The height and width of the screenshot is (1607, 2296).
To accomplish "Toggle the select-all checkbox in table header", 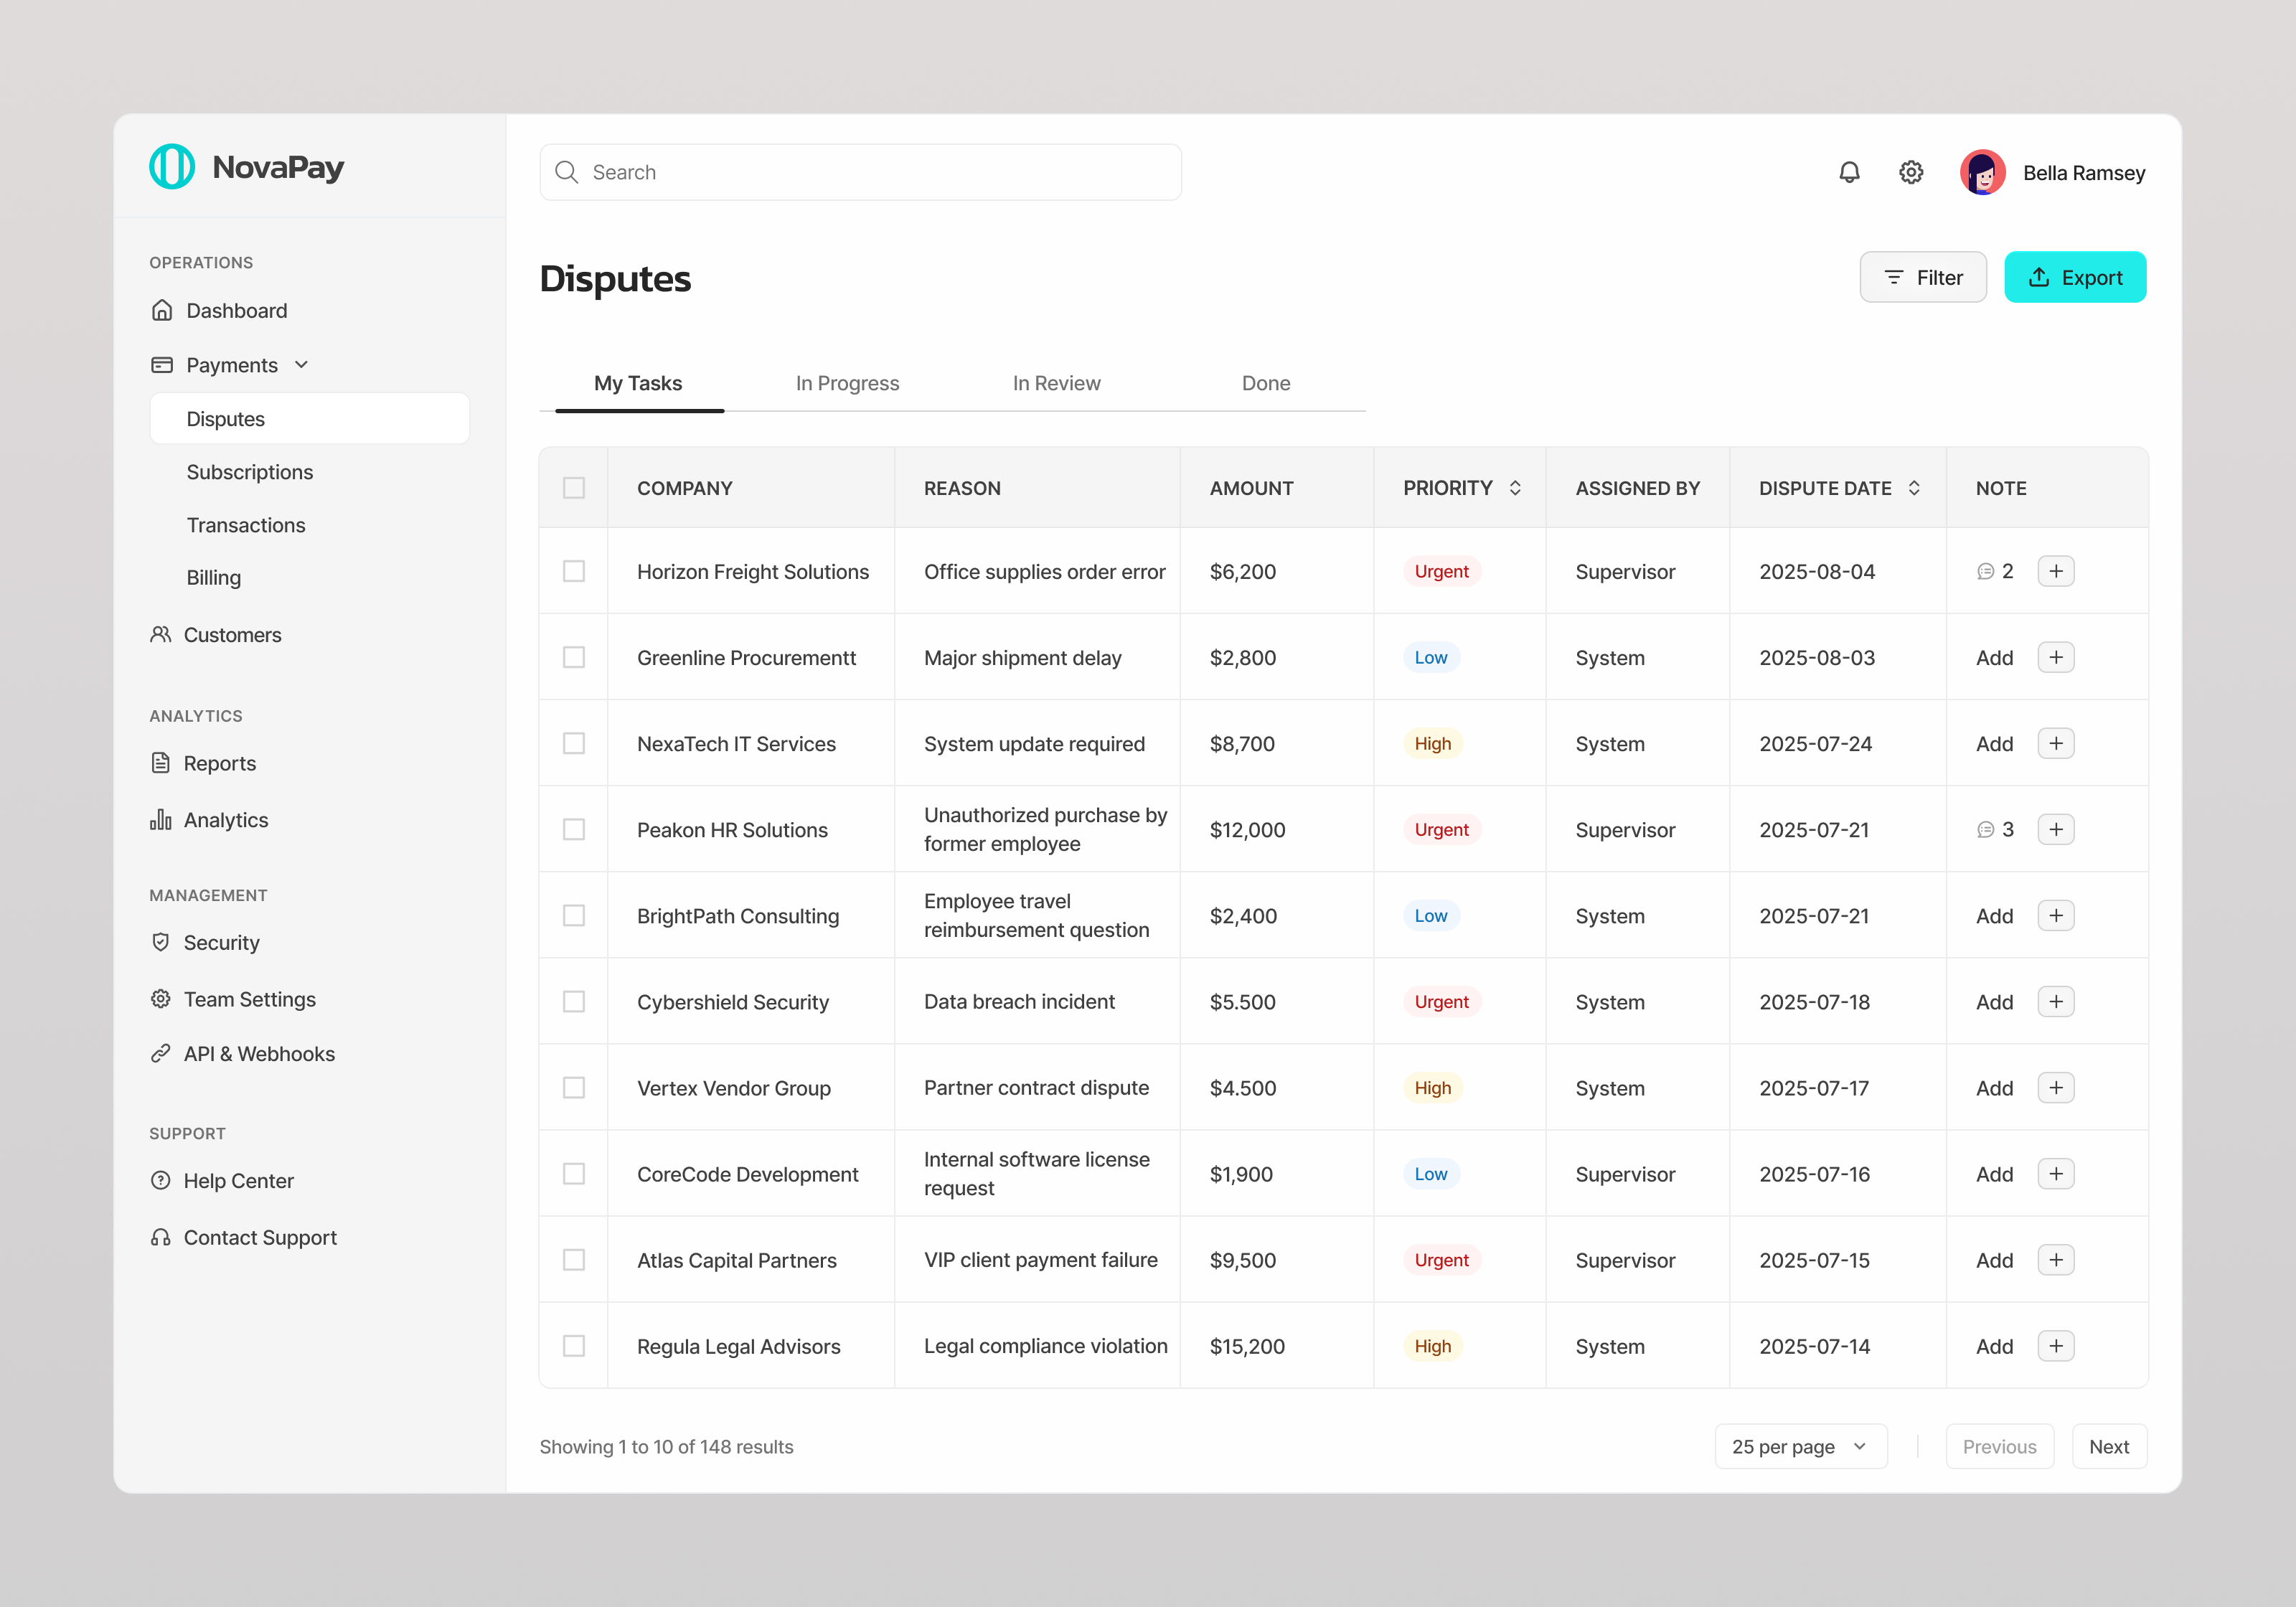I will 574,488.
